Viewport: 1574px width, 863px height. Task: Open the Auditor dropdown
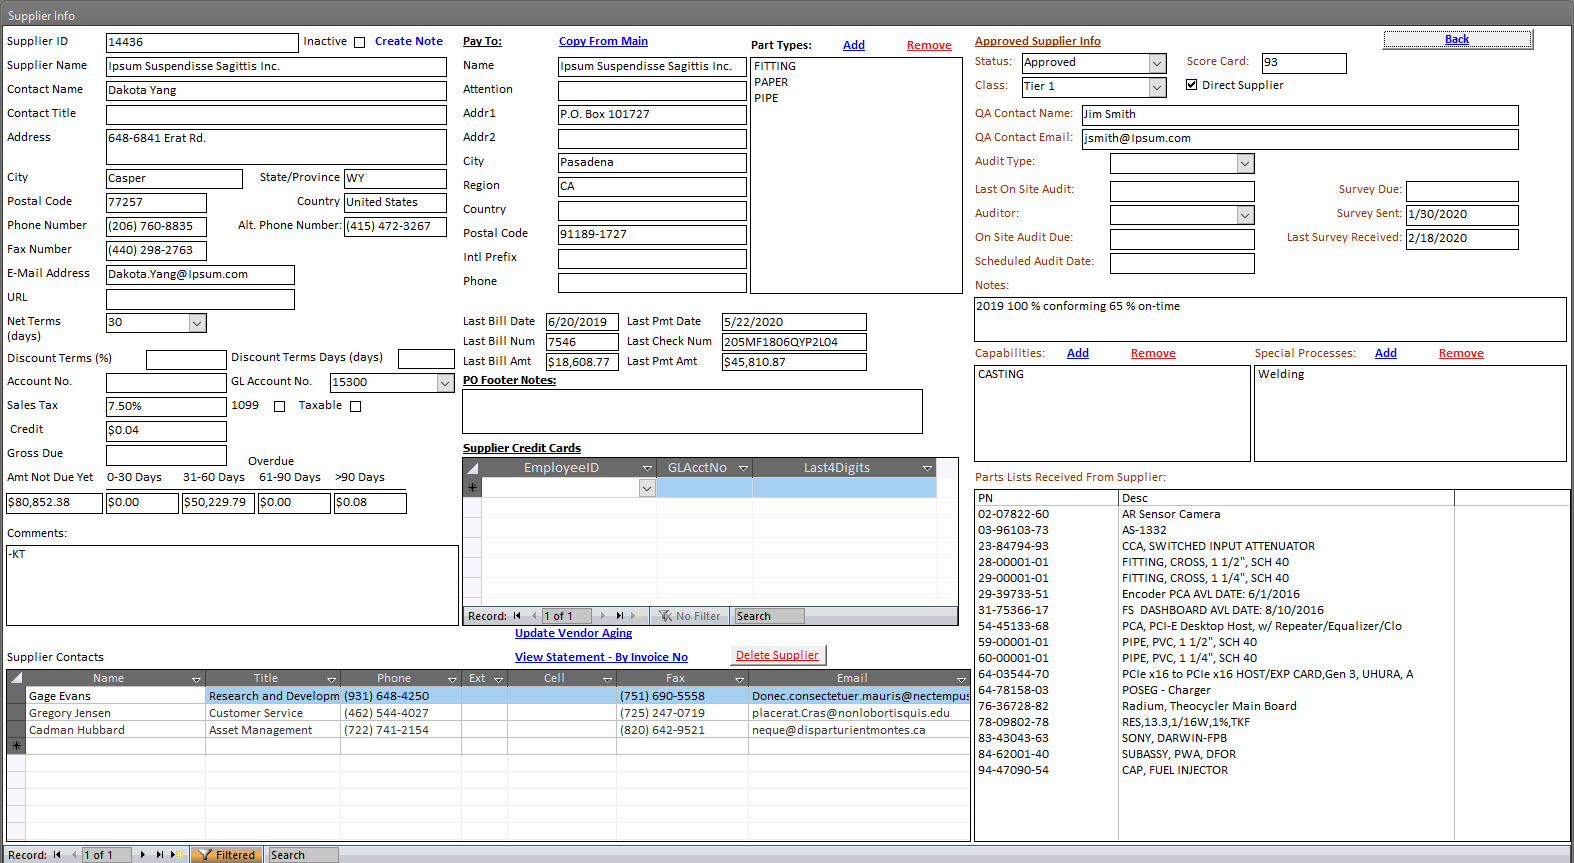coord(1245,215)
